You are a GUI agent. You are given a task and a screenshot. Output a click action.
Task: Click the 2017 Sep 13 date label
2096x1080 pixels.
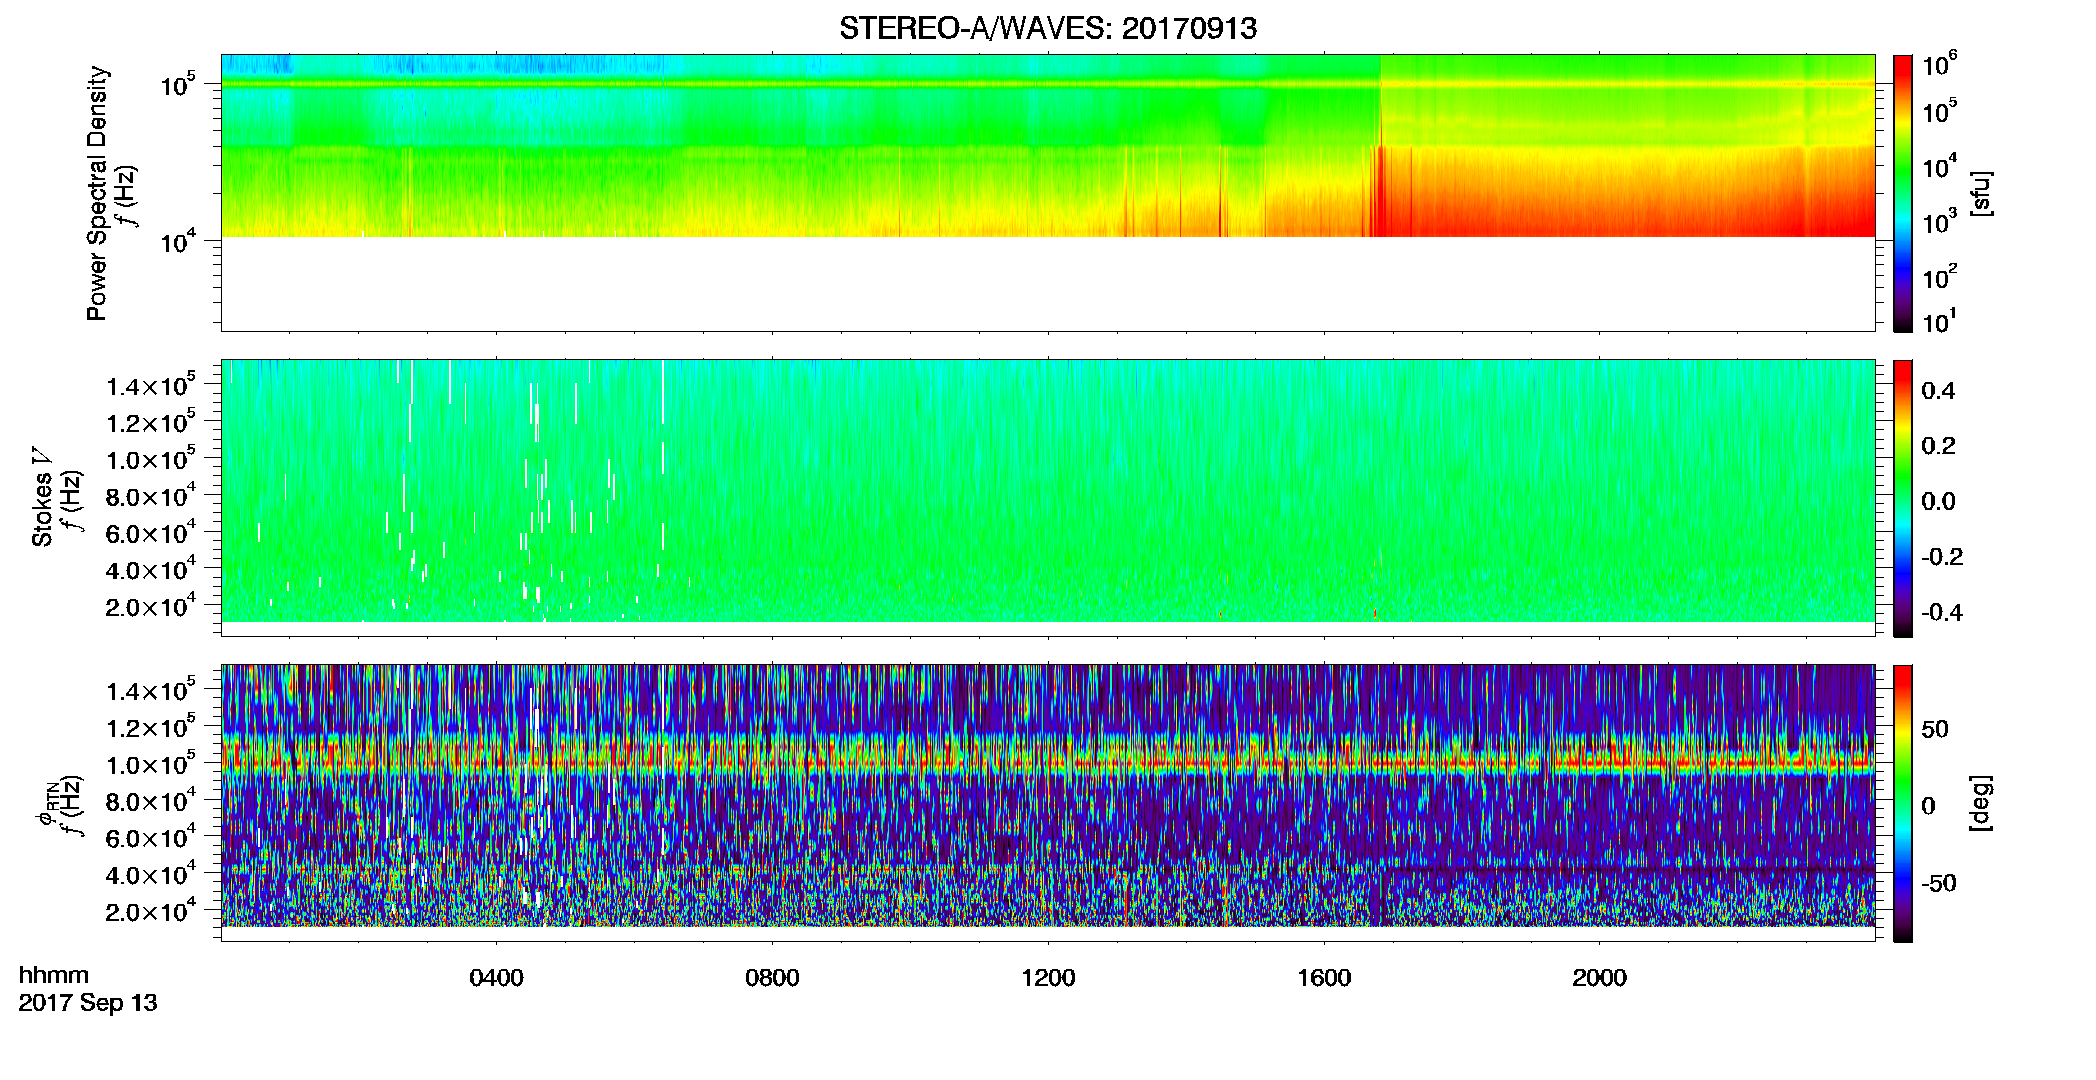click(x=88, y=1003)
